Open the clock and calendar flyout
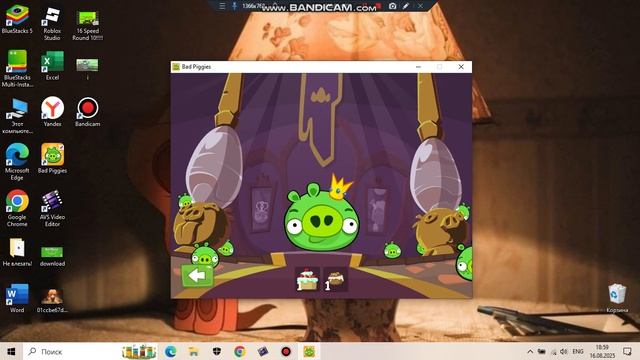This screenshot has width=640, height=360. 602,351
